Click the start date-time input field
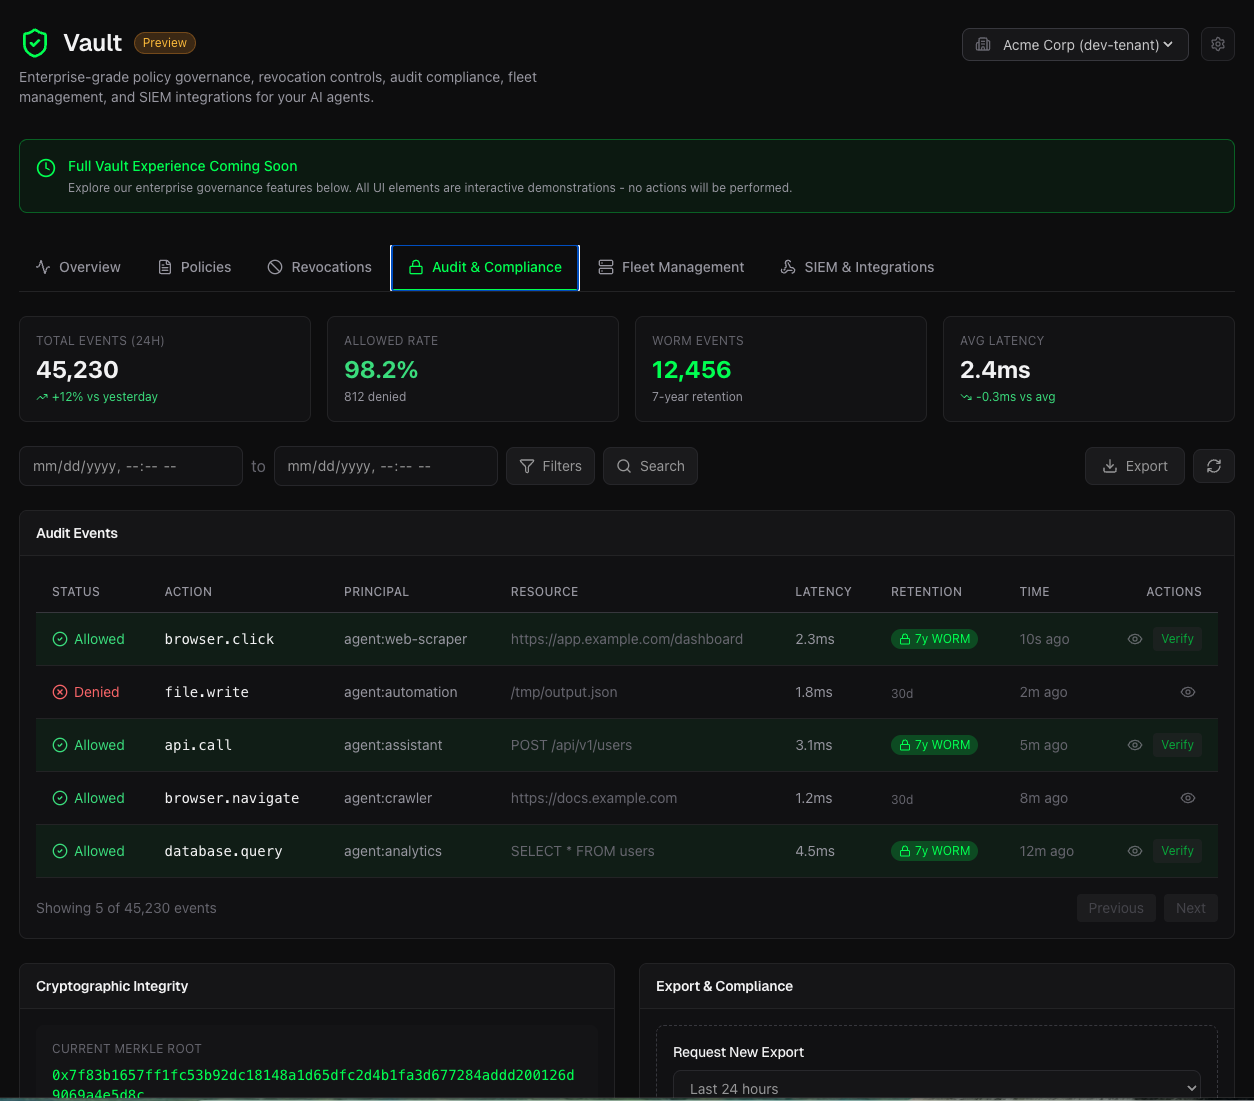Screen dimensions: 1254x1101 tap(130, 466)
